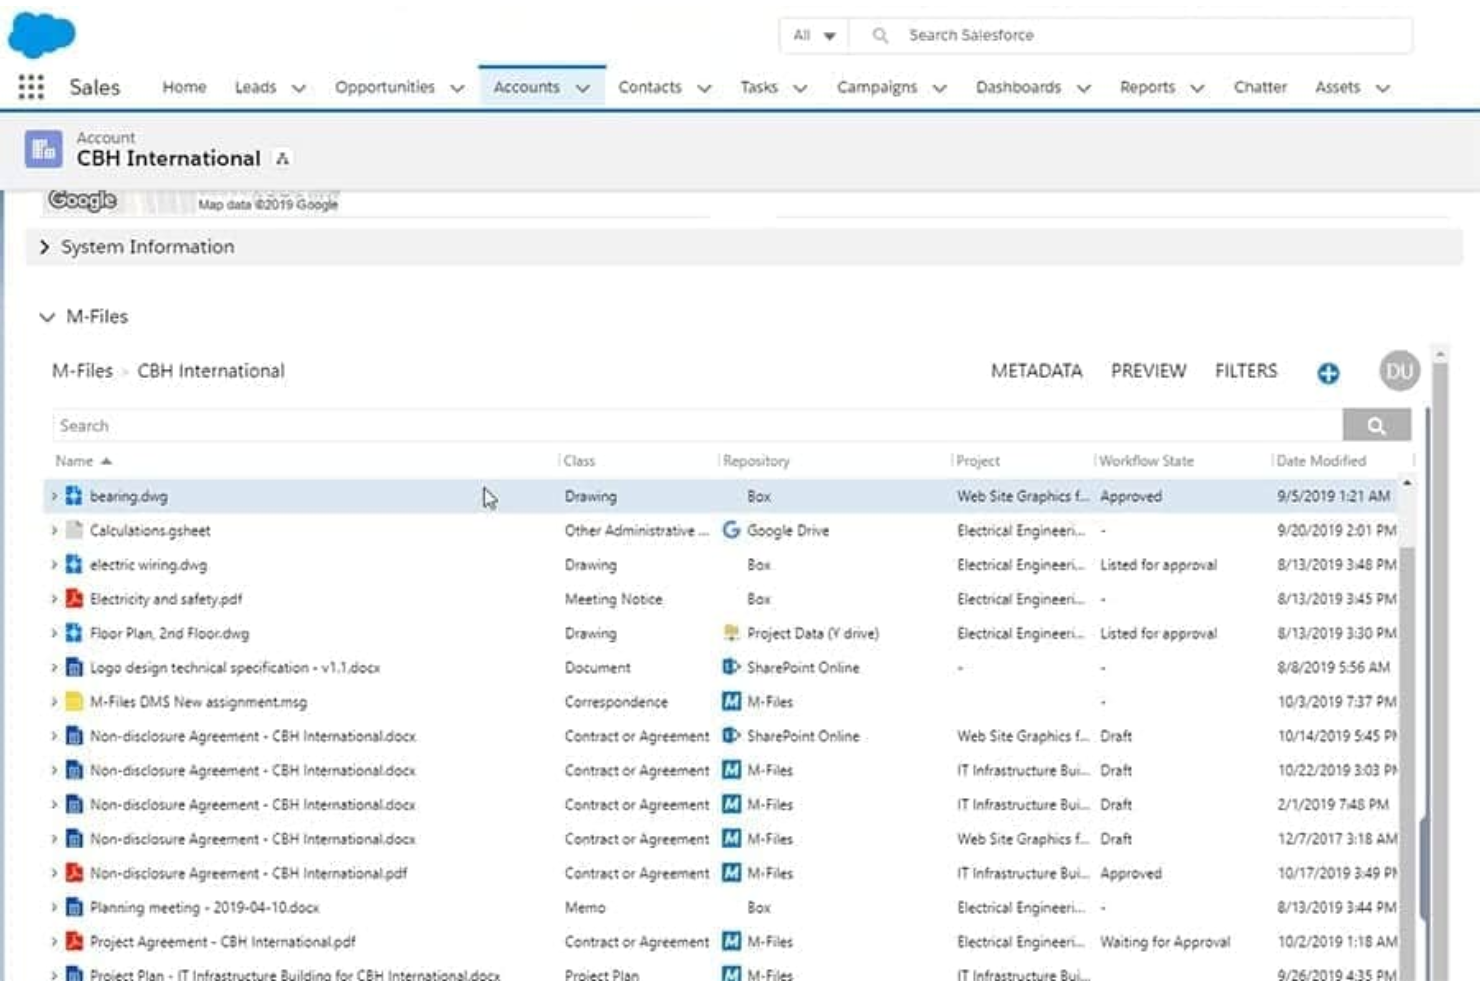Screen dimensions: 1480x987
Task: Click the Project Data Y drive icon for Floor Plan
Action: coord(732,633)
